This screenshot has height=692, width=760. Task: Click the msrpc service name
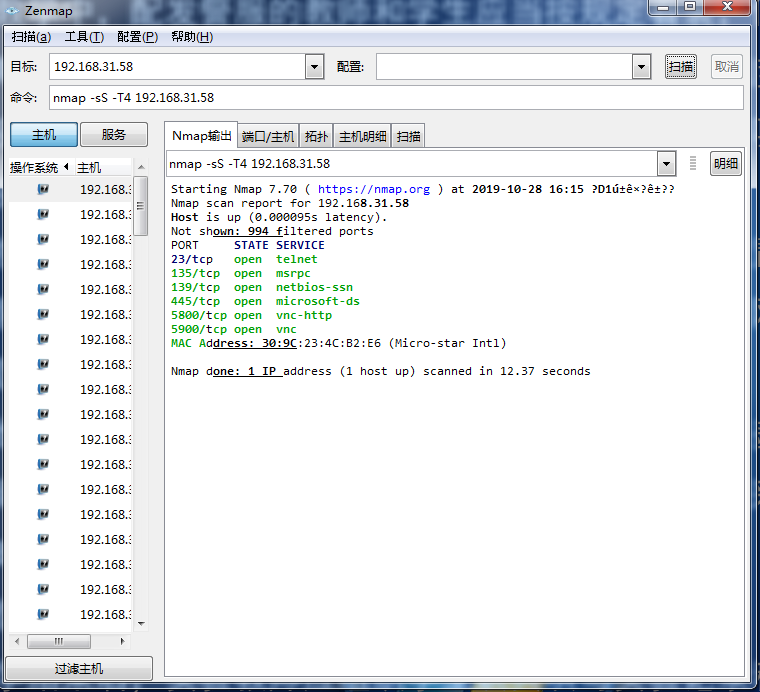click(x=293, y=273)
